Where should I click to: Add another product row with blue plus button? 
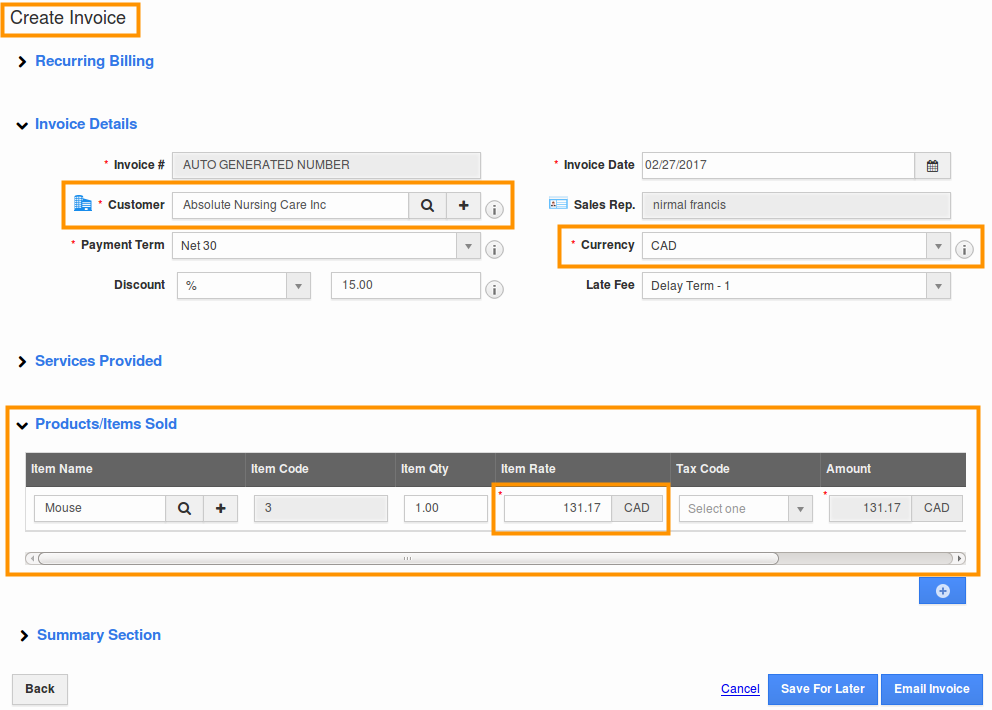[942, 591]
